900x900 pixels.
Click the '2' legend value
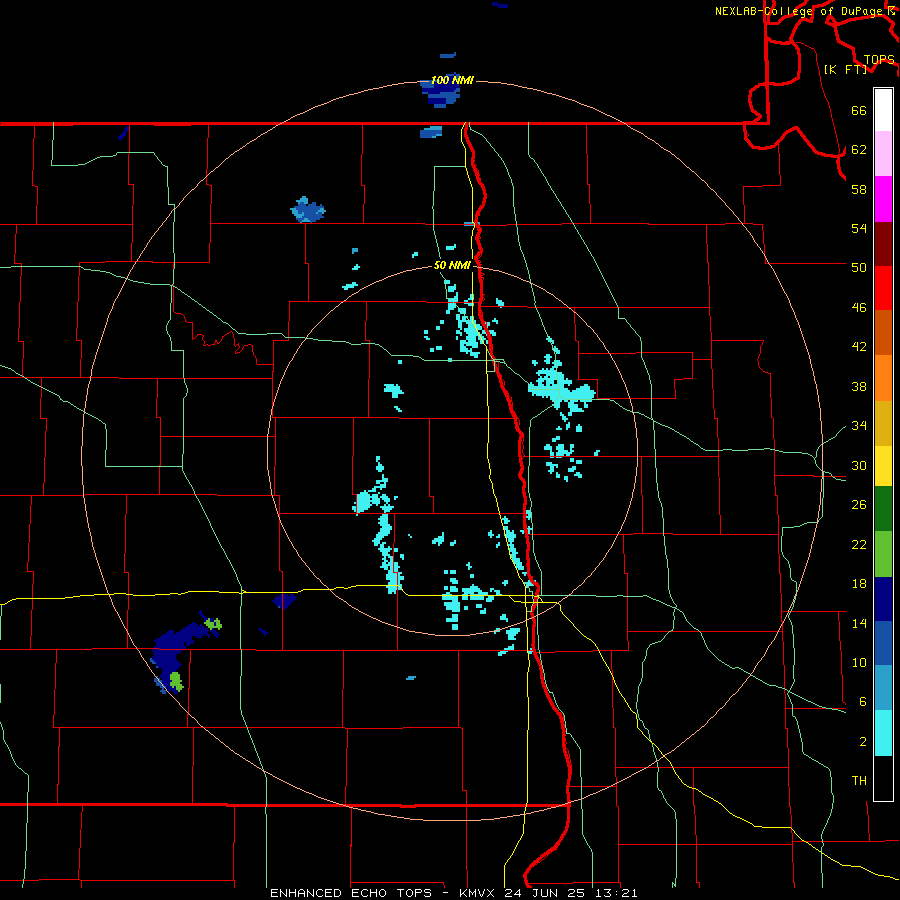pyautogui.click(x=863, y=742)
